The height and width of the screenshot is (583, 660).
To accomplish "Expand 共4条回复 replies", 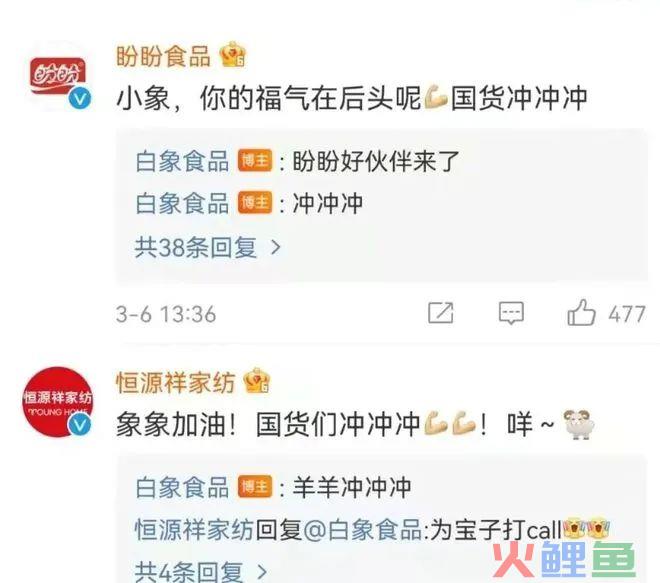I will 201,572.
